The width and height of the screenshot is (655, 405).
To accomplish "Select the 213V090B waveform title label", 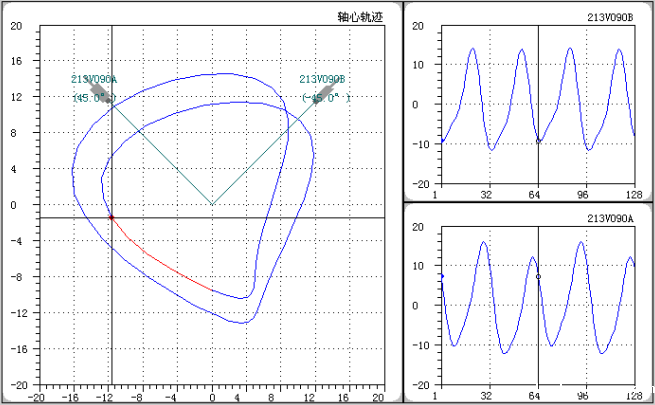I will [609, 18].
